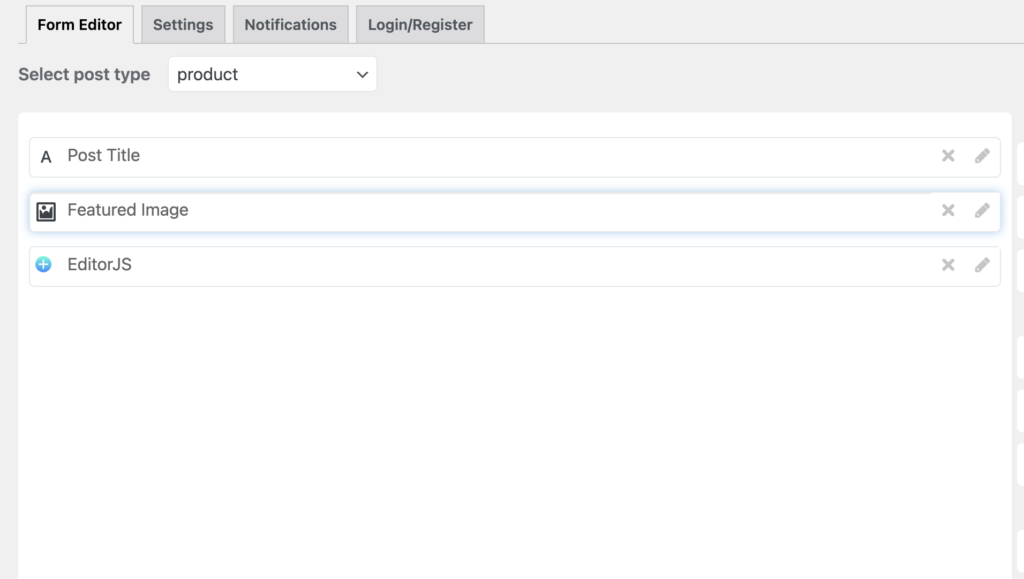Remove the Post Title field

(948, 156)
